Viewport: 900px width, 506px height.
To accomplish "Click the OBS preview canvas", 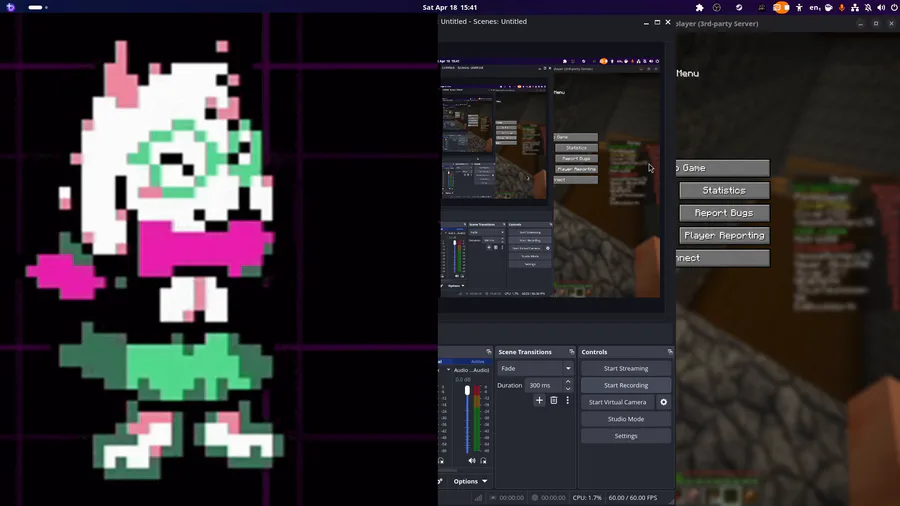I will point(551,178).
